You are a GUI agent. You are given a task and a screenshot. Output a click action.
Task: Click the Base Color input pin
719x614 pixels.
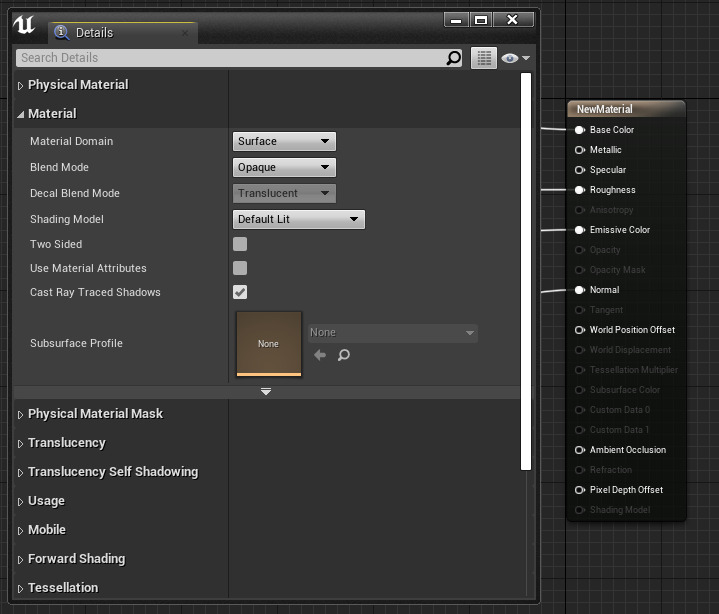[x=579, y=130]
